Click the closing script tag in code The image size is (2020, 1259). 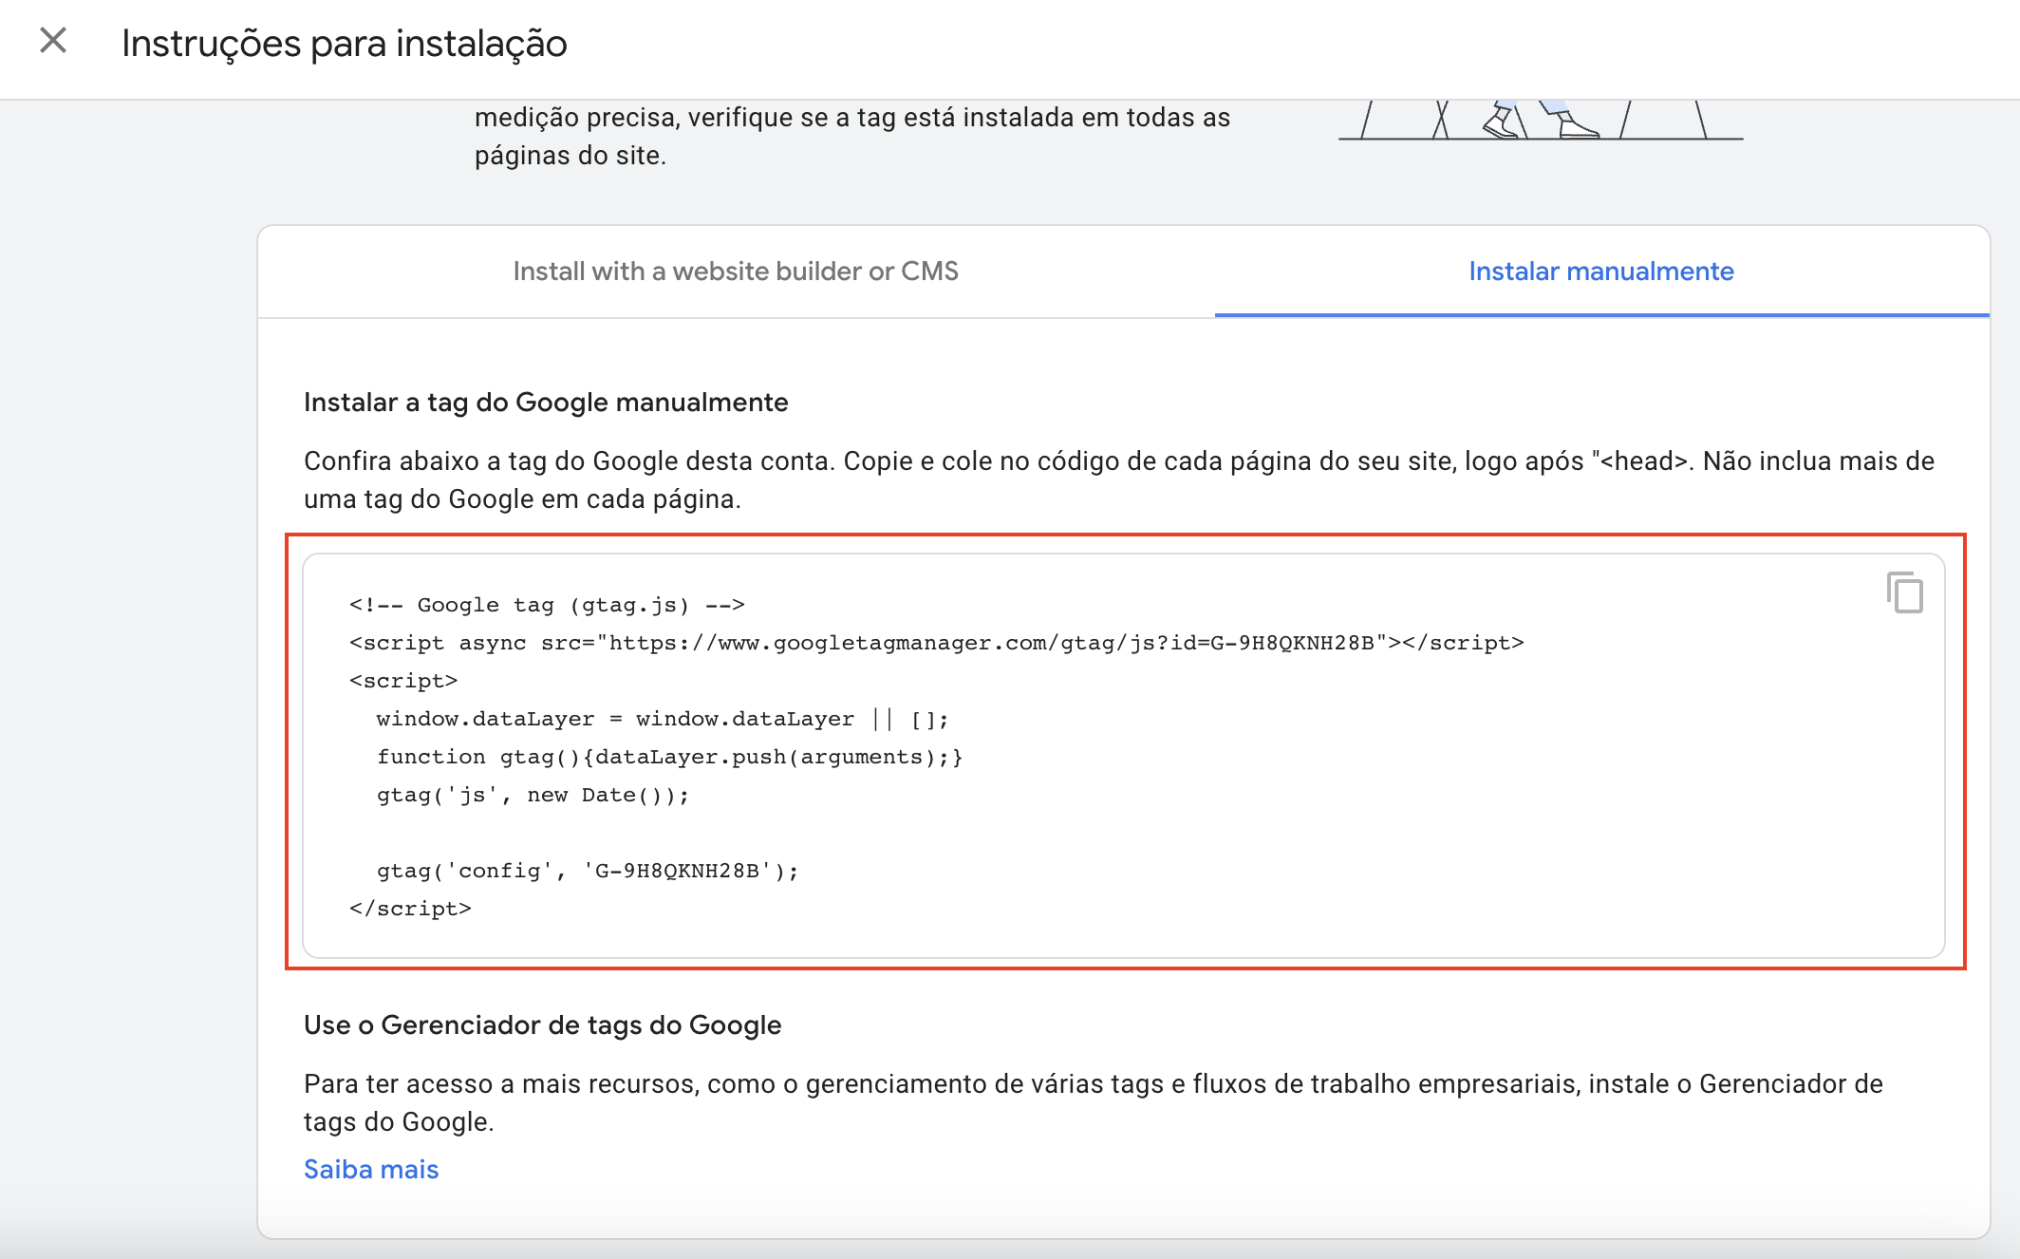(410, 908)
